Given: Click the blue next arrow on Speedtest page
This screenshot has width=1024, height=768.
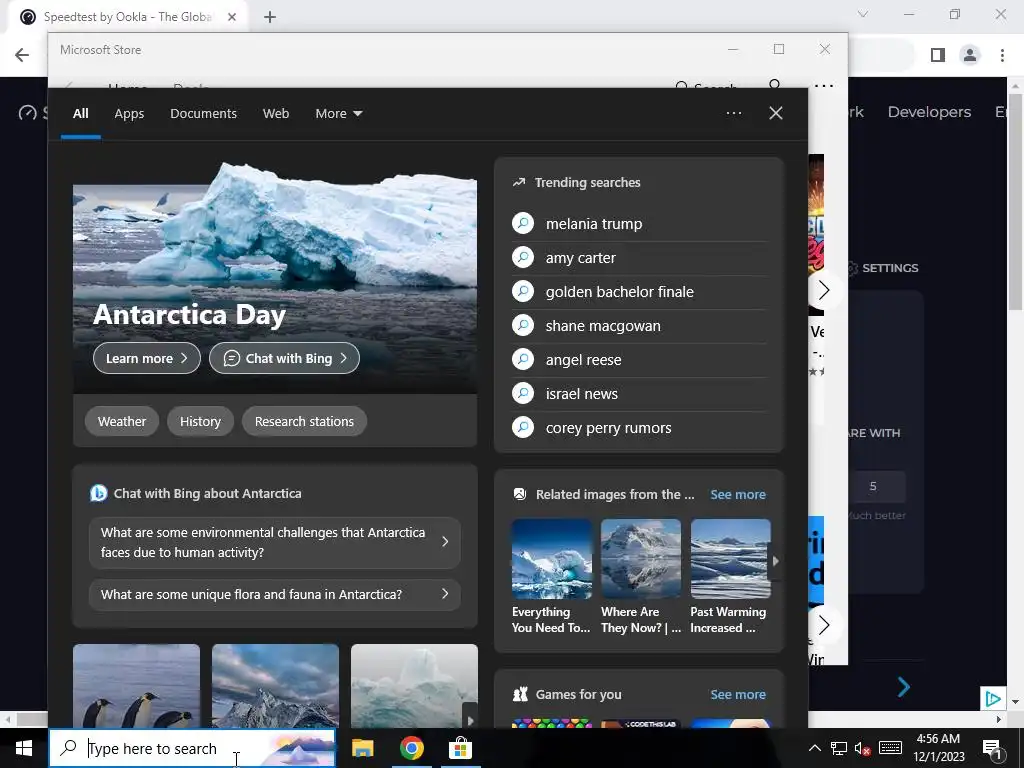Looking at the screenshot, I should 904,686.
